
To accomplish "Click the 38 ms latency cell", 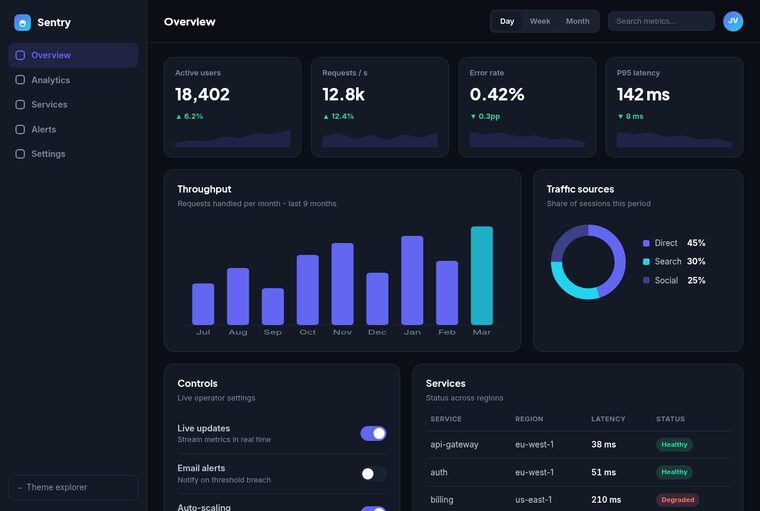I will point(603,445).
